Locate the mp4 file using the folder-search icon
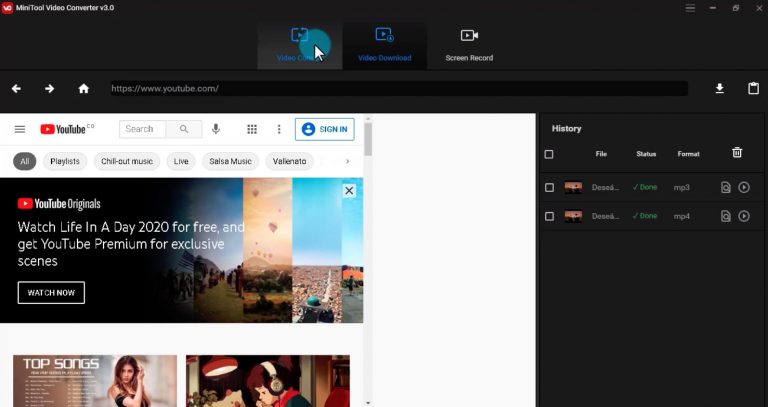 pos(726,216)
